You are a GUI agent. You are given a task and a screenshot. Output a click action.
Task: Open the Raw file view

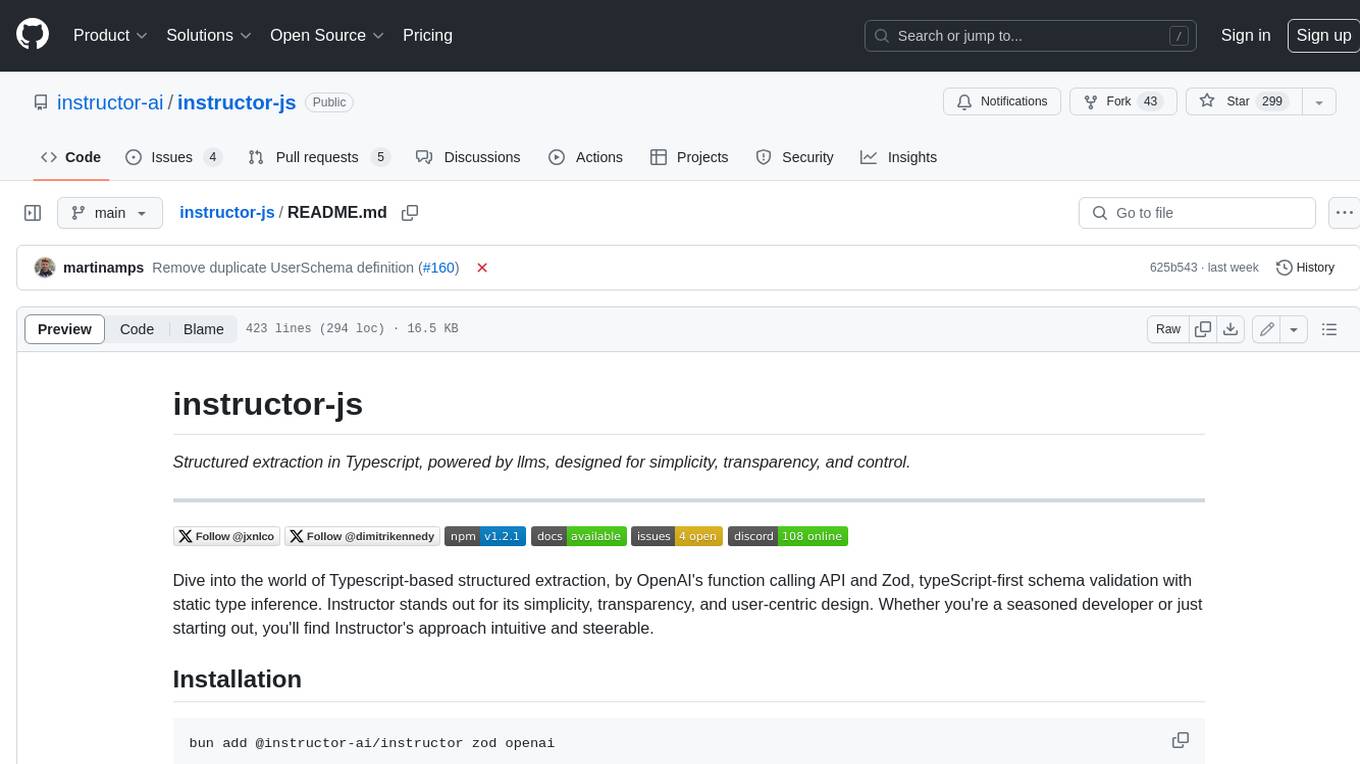1168,329
